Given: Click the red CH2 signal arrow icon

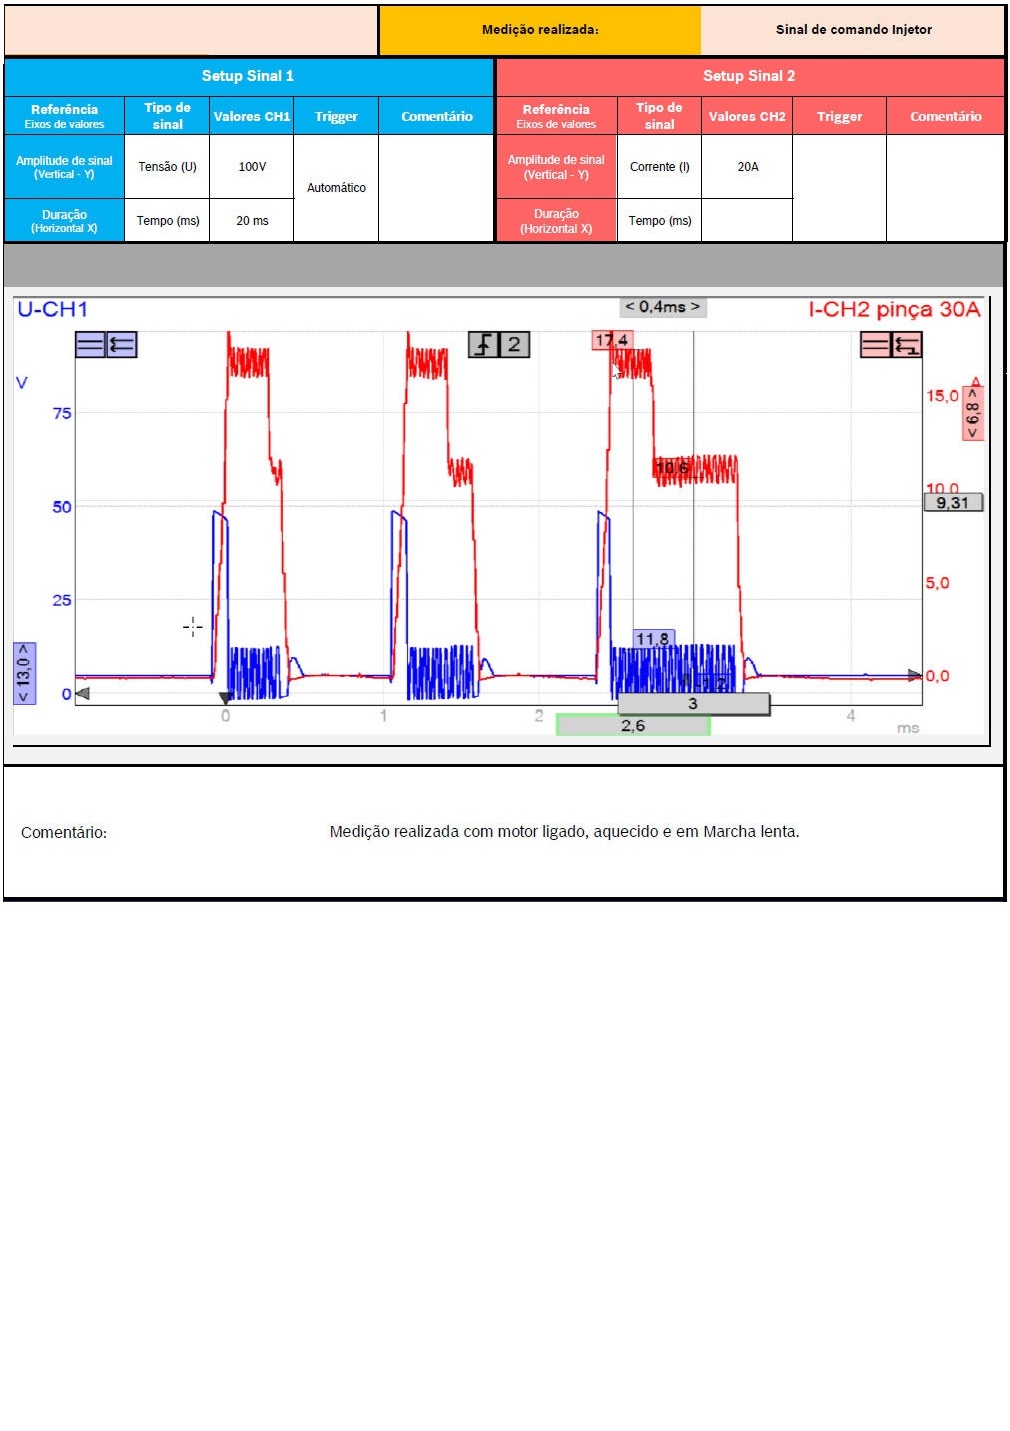Looking at the screenshot, I should (x=907, y=345).
